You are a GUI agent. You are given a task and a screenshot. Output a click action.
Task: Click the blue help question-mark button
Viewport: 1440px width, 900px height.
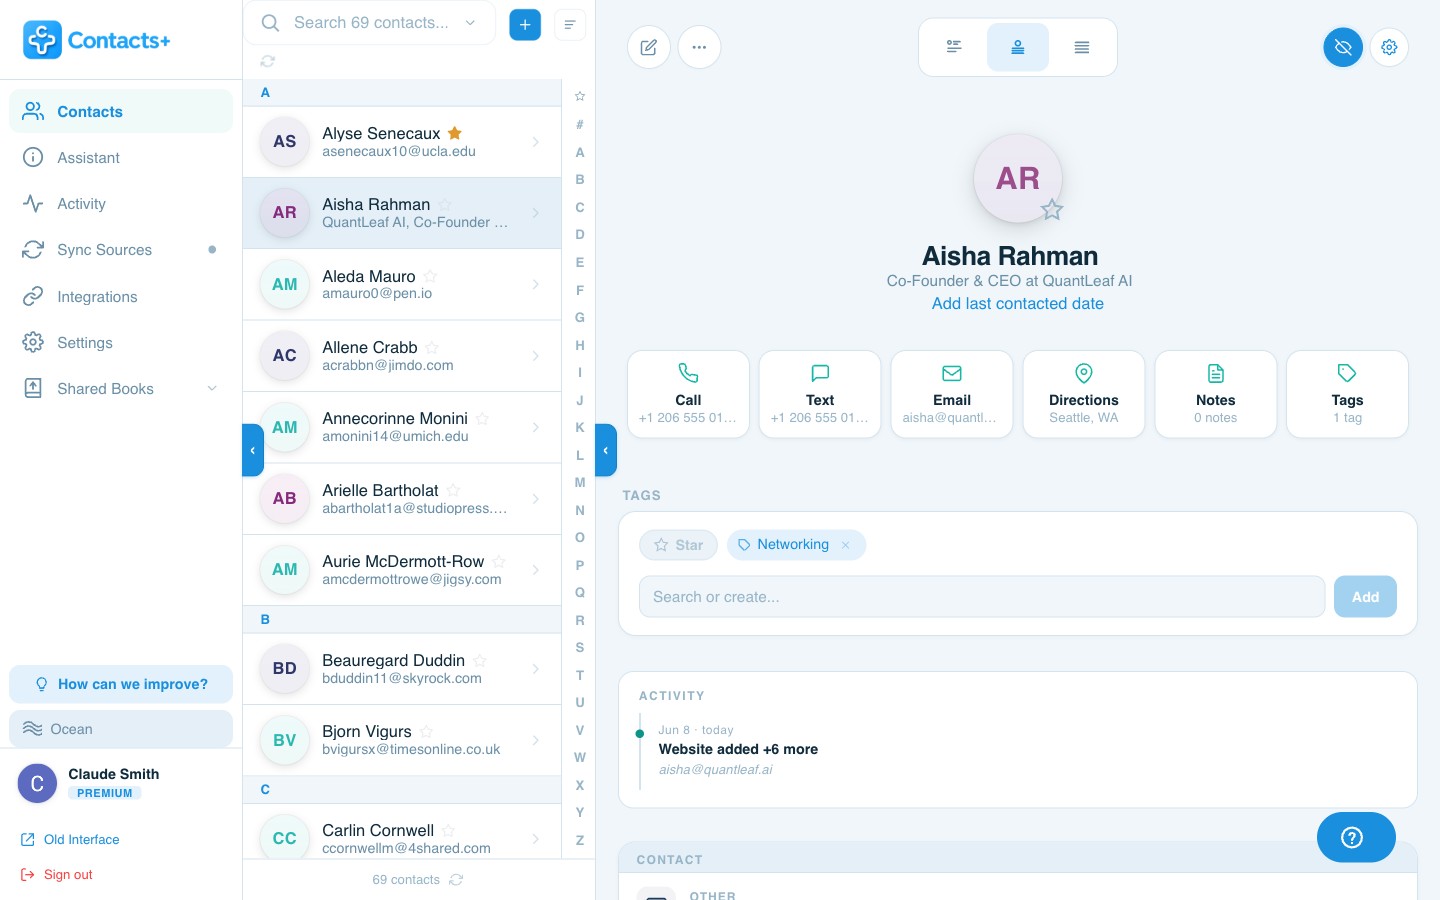click(x=1356, y=837)
